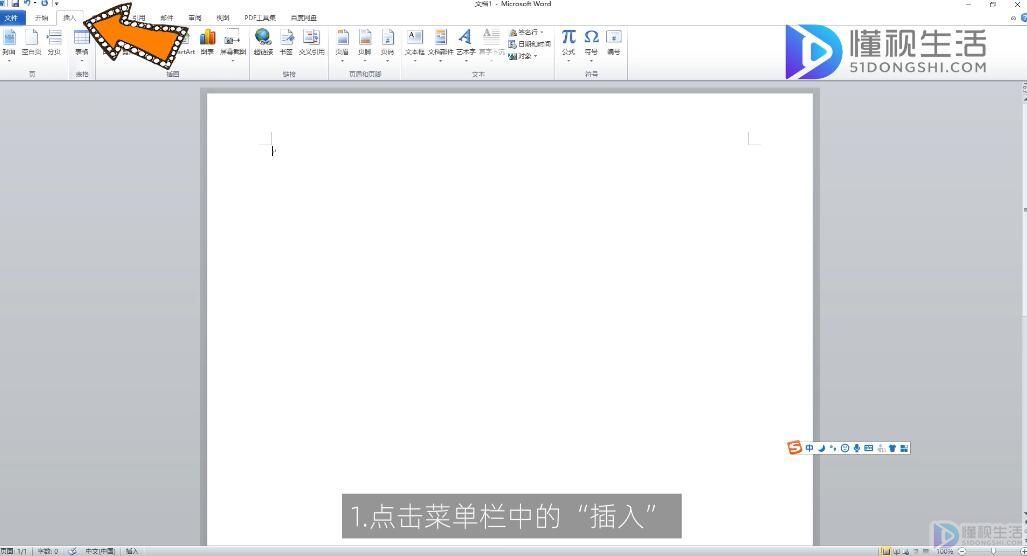Screen dimensions: 1027x556
Task: Switch to Web Layout view in status bar
Action: click(x=906, y=551)
